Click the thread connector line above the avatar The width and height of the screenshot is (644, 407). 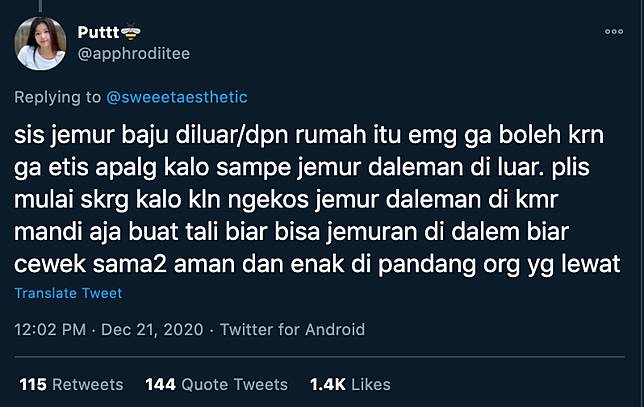tap(40, 5)
